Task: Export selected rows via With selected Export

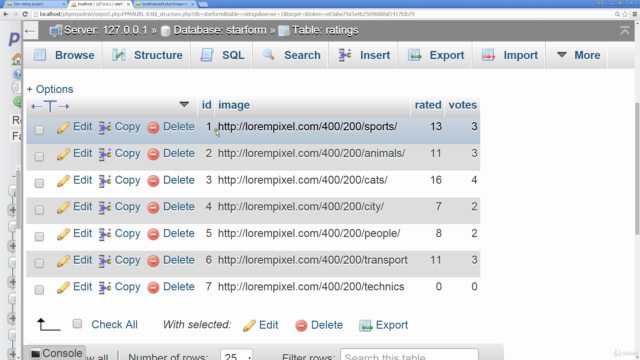Action: [x=384, y=325]
